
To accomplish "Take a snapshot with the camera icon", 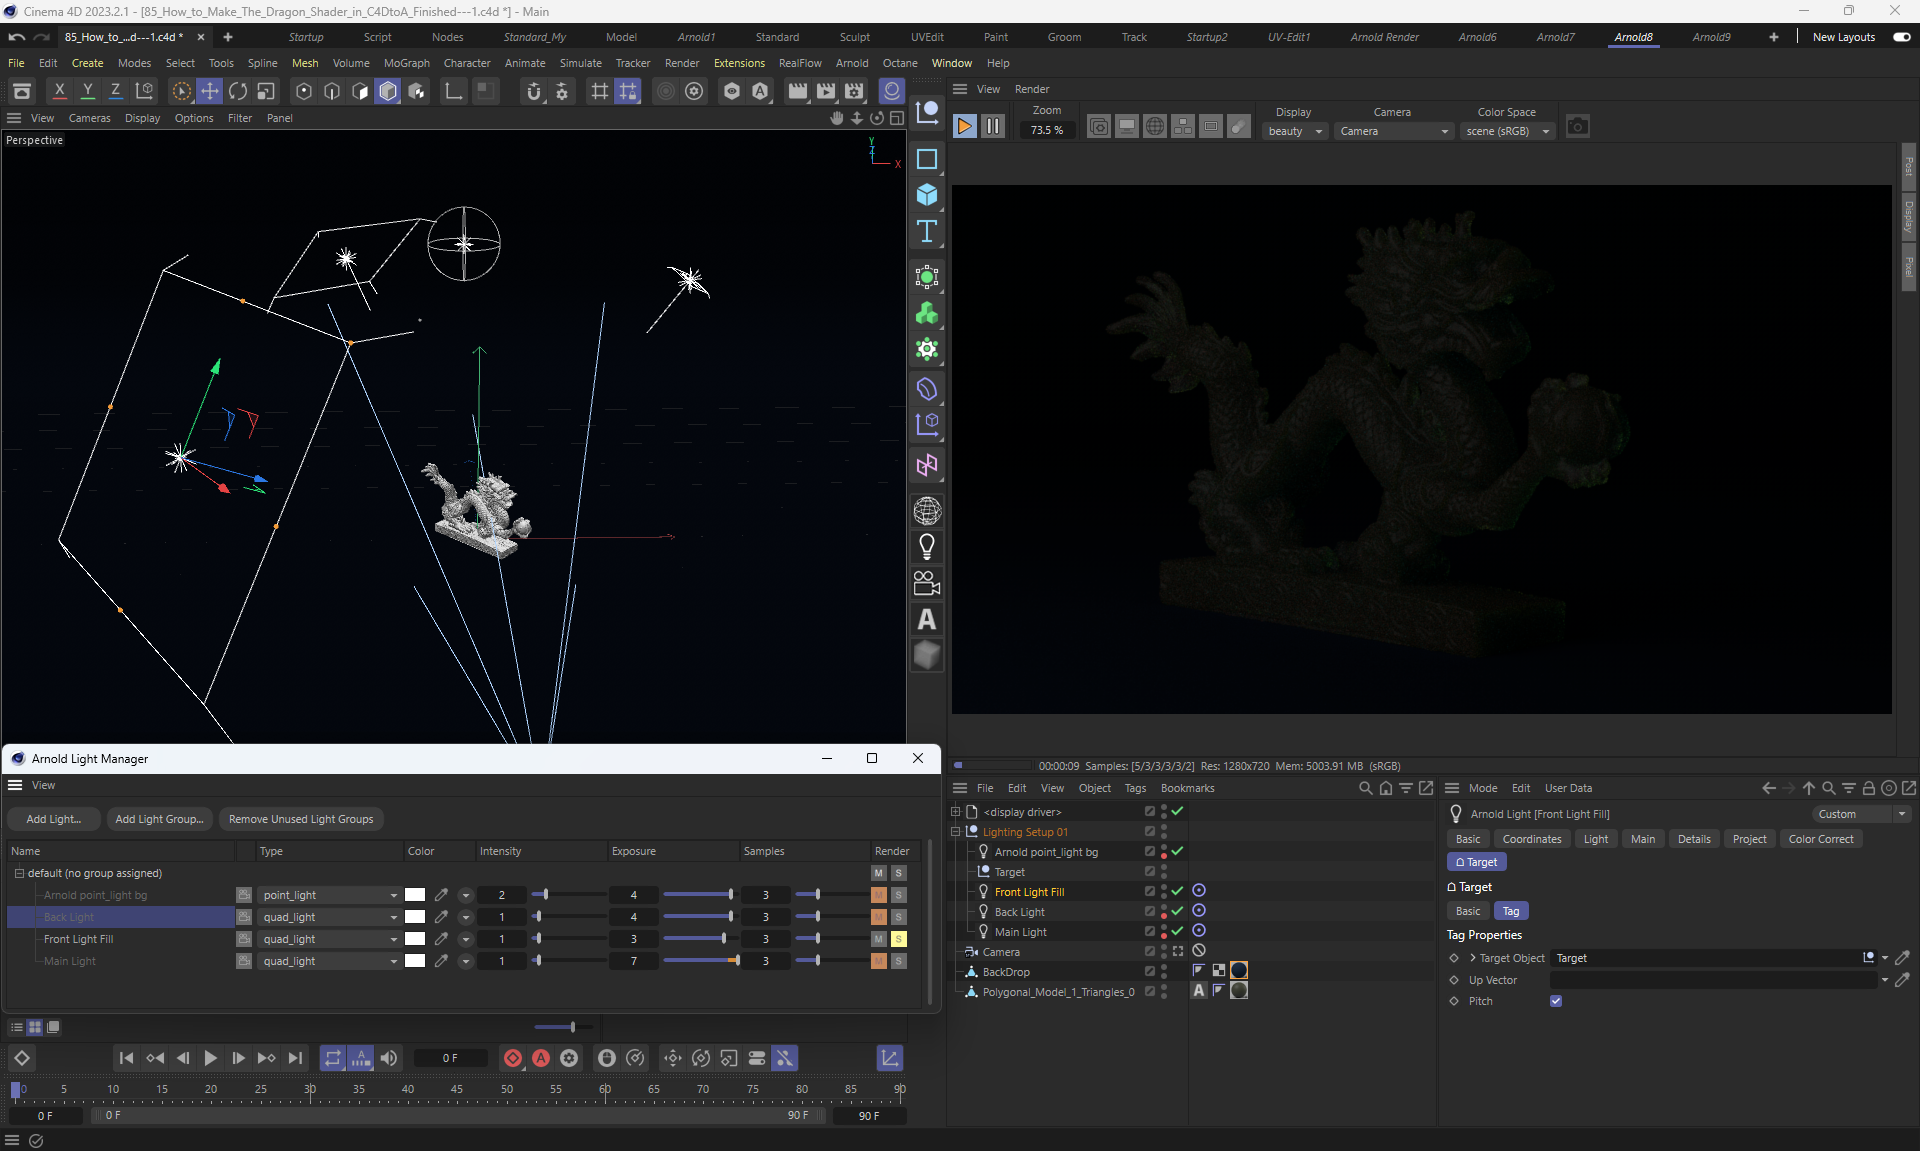I will point(1577,126).
